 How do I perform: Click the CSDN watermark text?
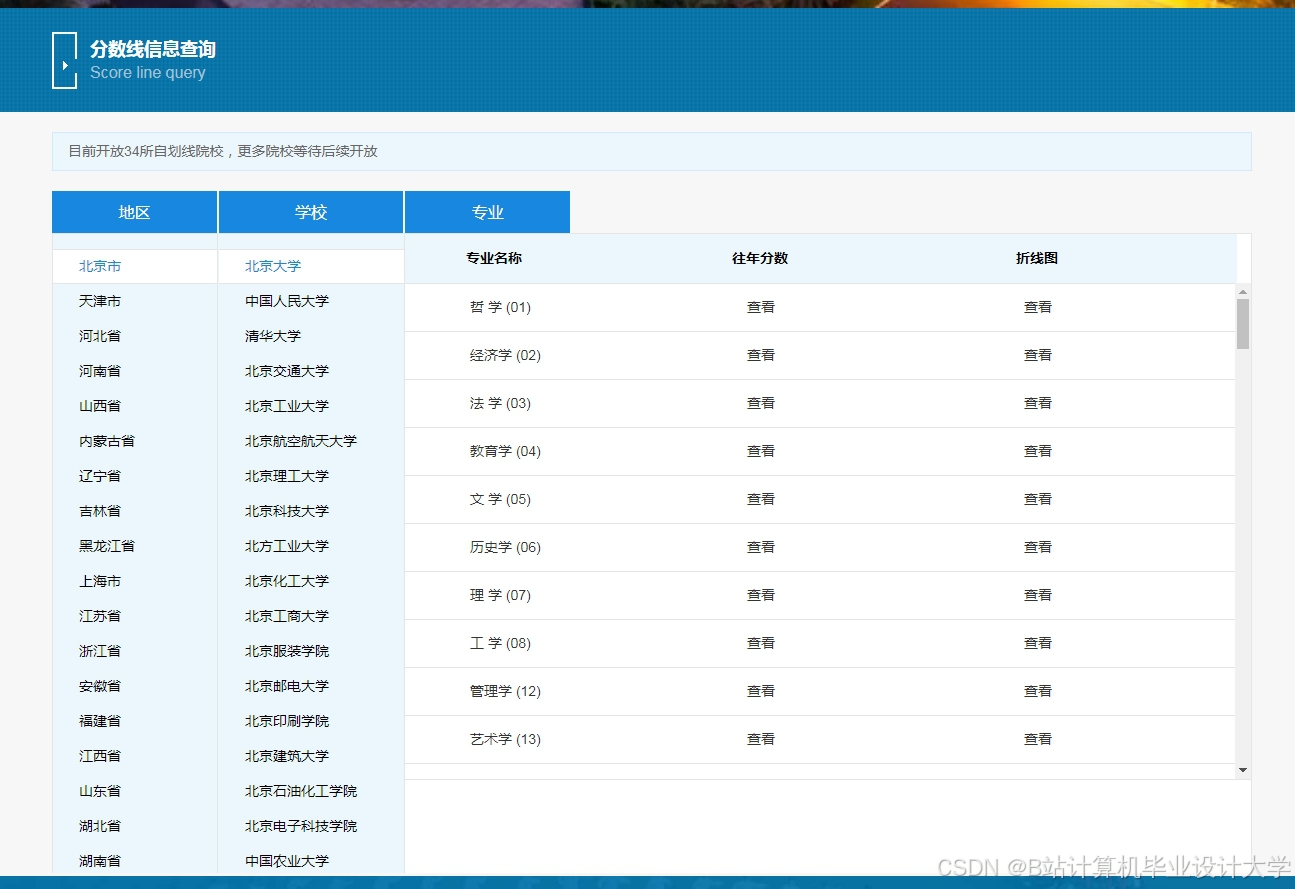click(x=1110, y=867)
